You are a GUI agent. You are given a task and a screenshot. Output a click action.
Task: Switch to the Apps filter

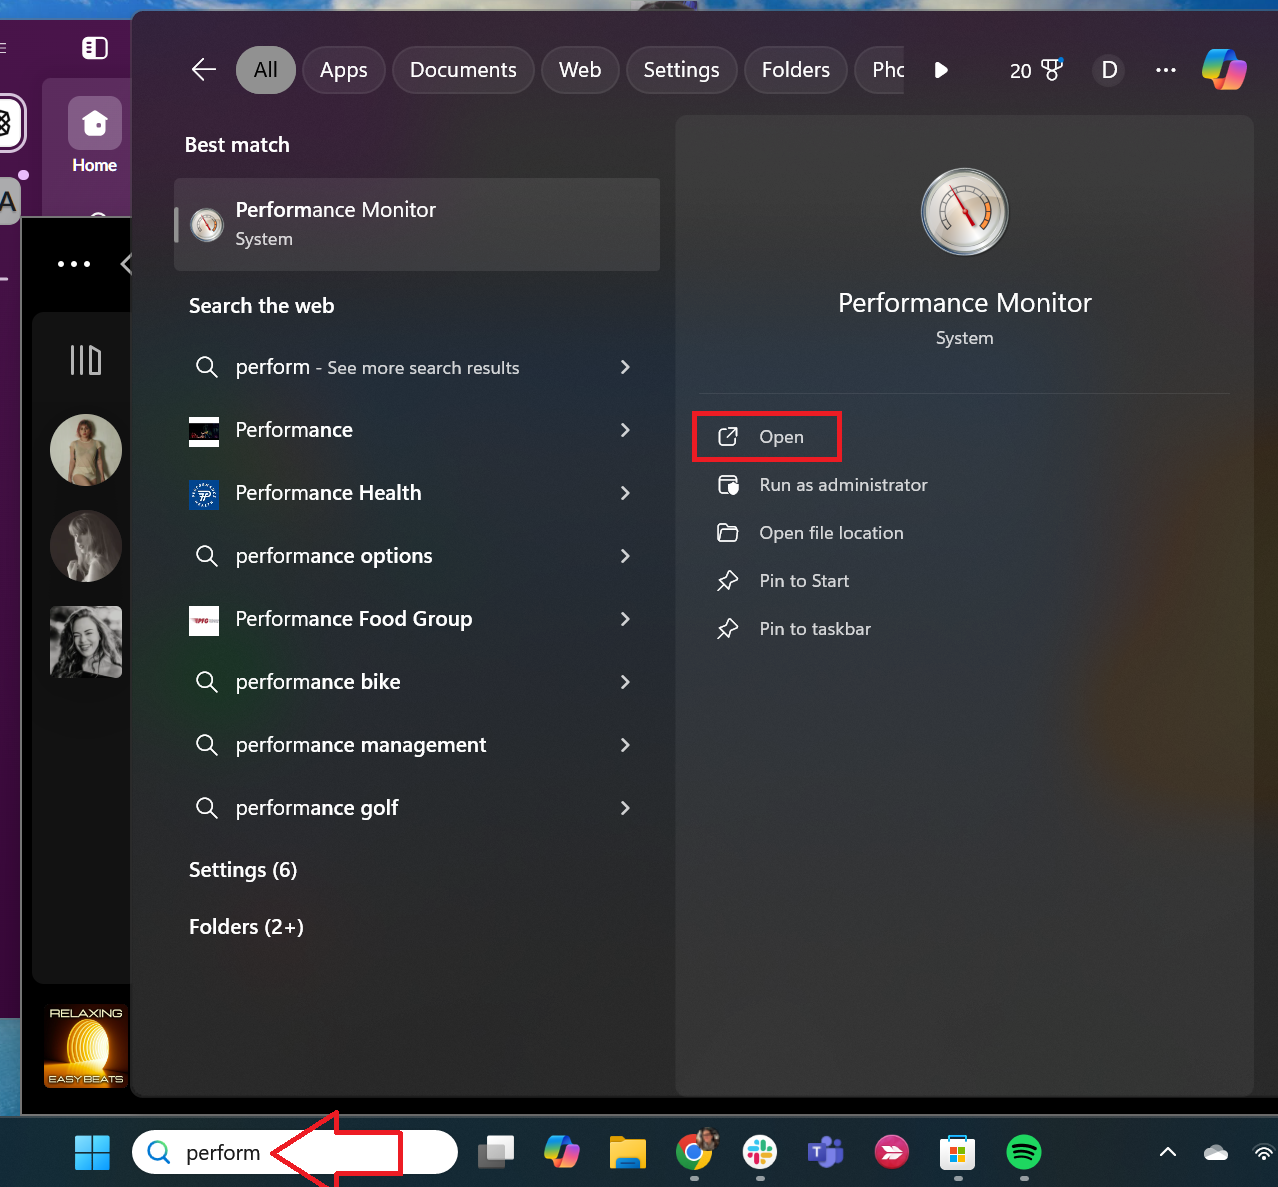coord(343,70)
